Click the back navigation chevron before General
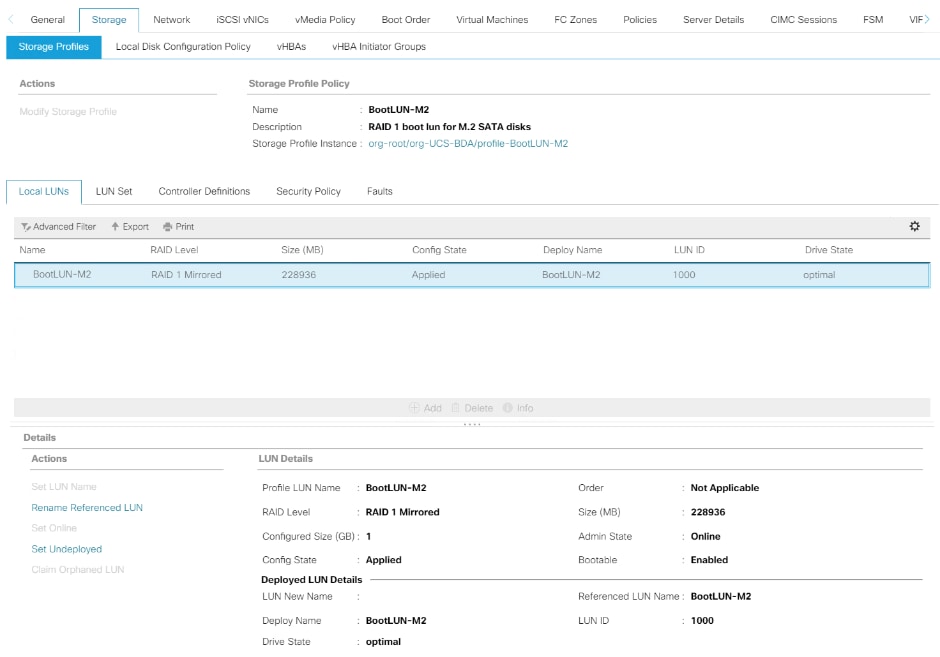 [x=8, y=19]
